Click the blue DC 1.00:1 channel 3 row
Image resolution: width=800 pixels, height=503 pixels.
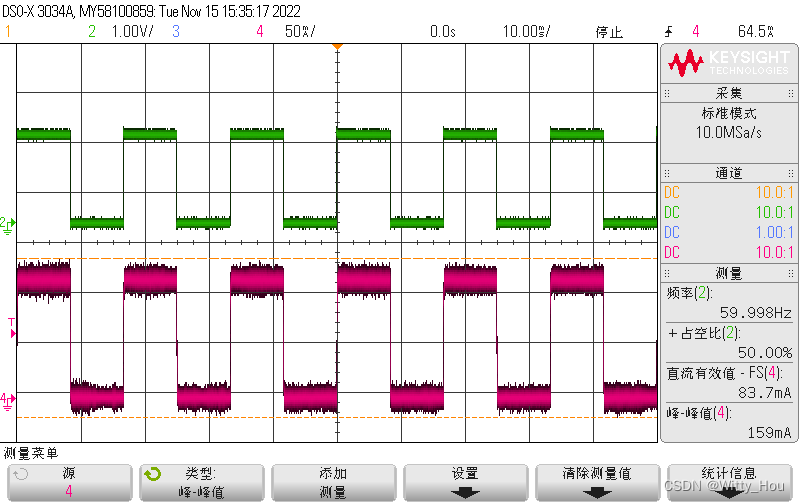729,232
